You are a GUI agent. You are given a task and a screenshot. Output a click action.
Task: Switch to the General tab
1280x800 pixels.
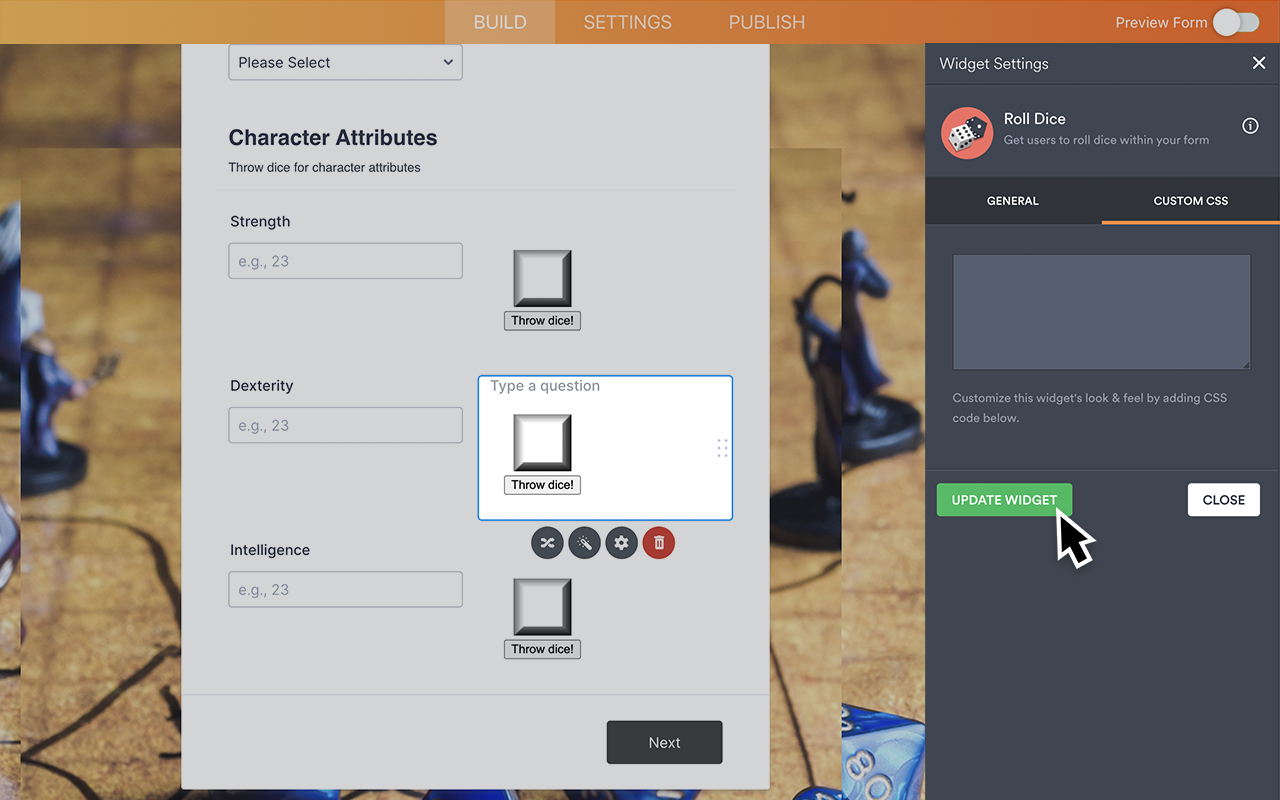click(1012, 201)
